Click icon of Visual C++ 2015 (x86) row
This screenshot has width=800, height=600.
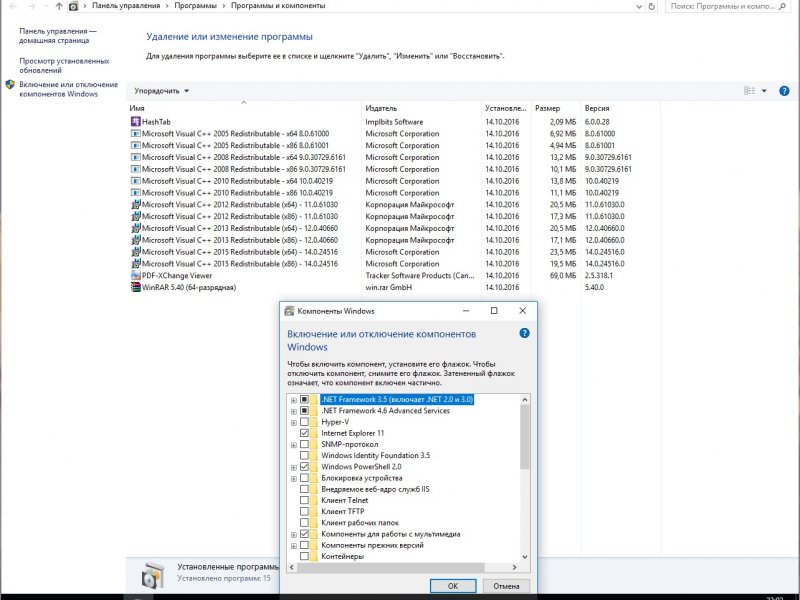(x=135, y=263)
